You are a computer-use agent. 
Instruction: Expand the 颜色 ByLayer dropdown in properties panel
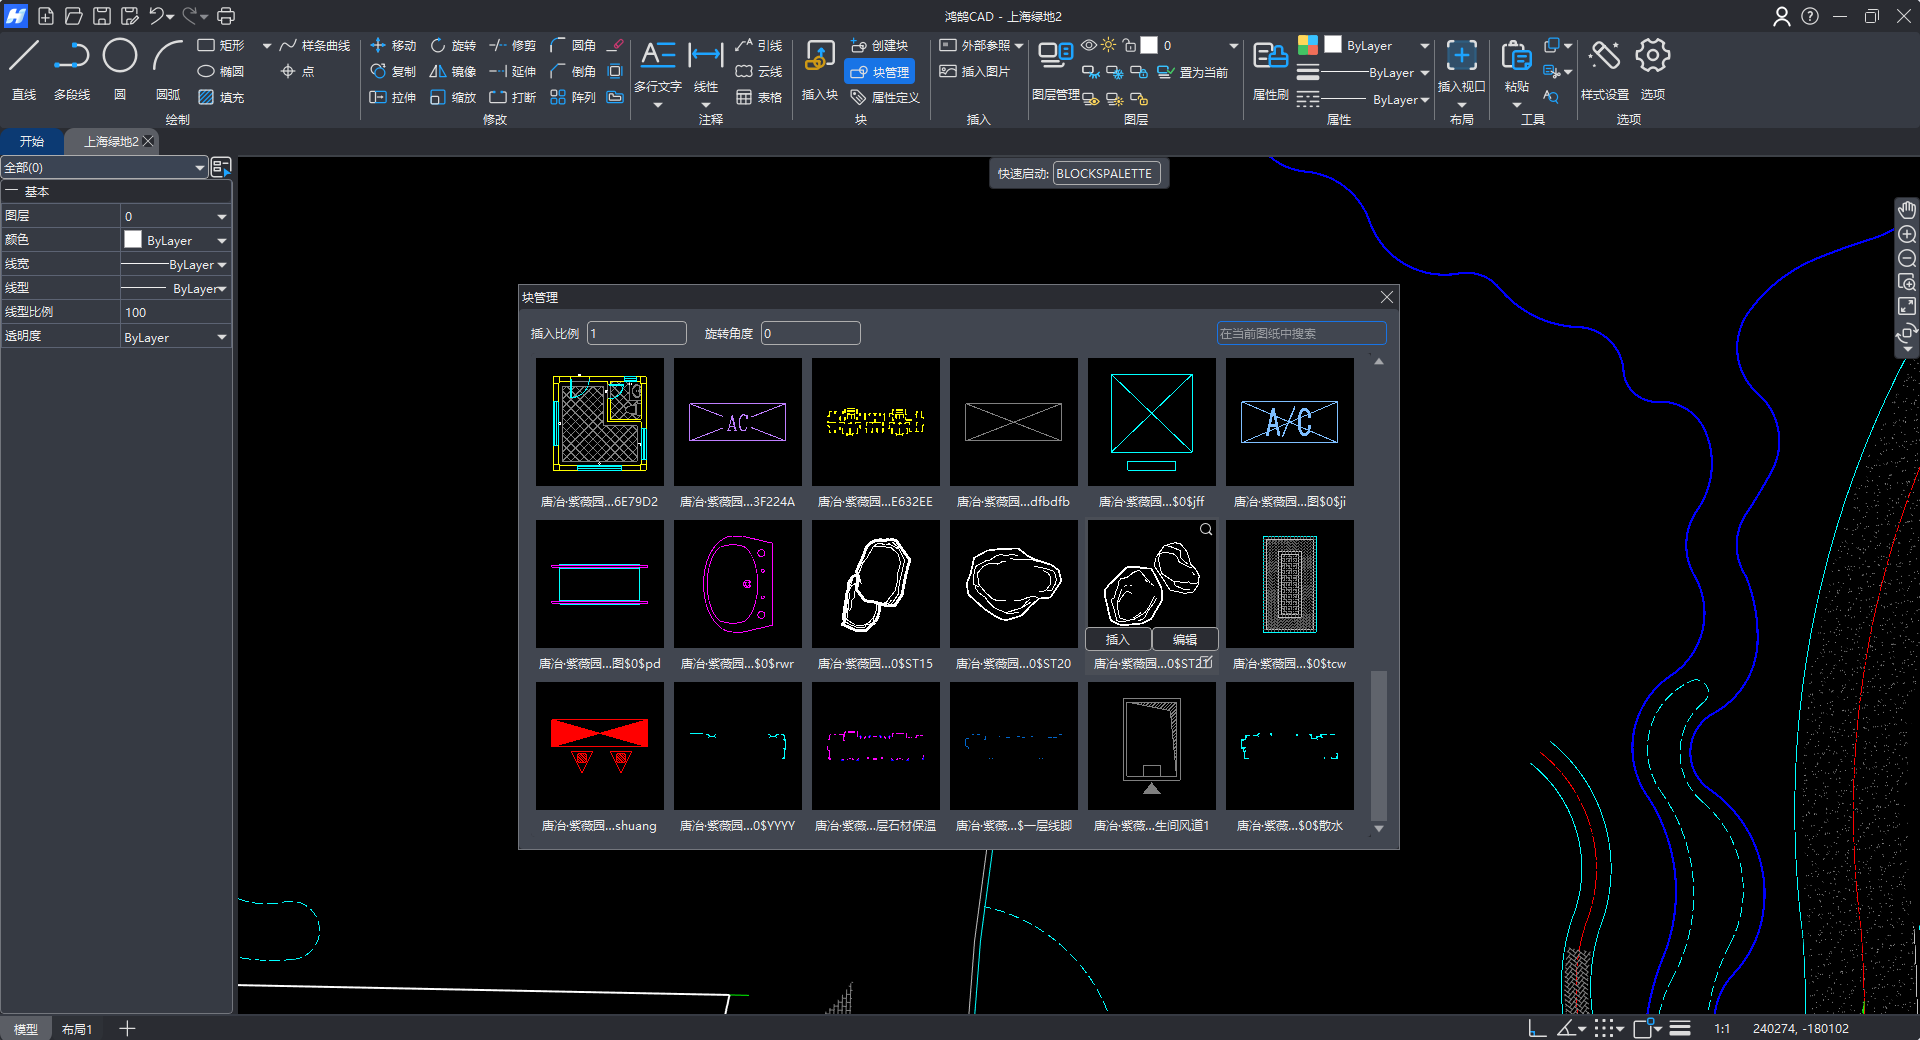tap(221, 241)
